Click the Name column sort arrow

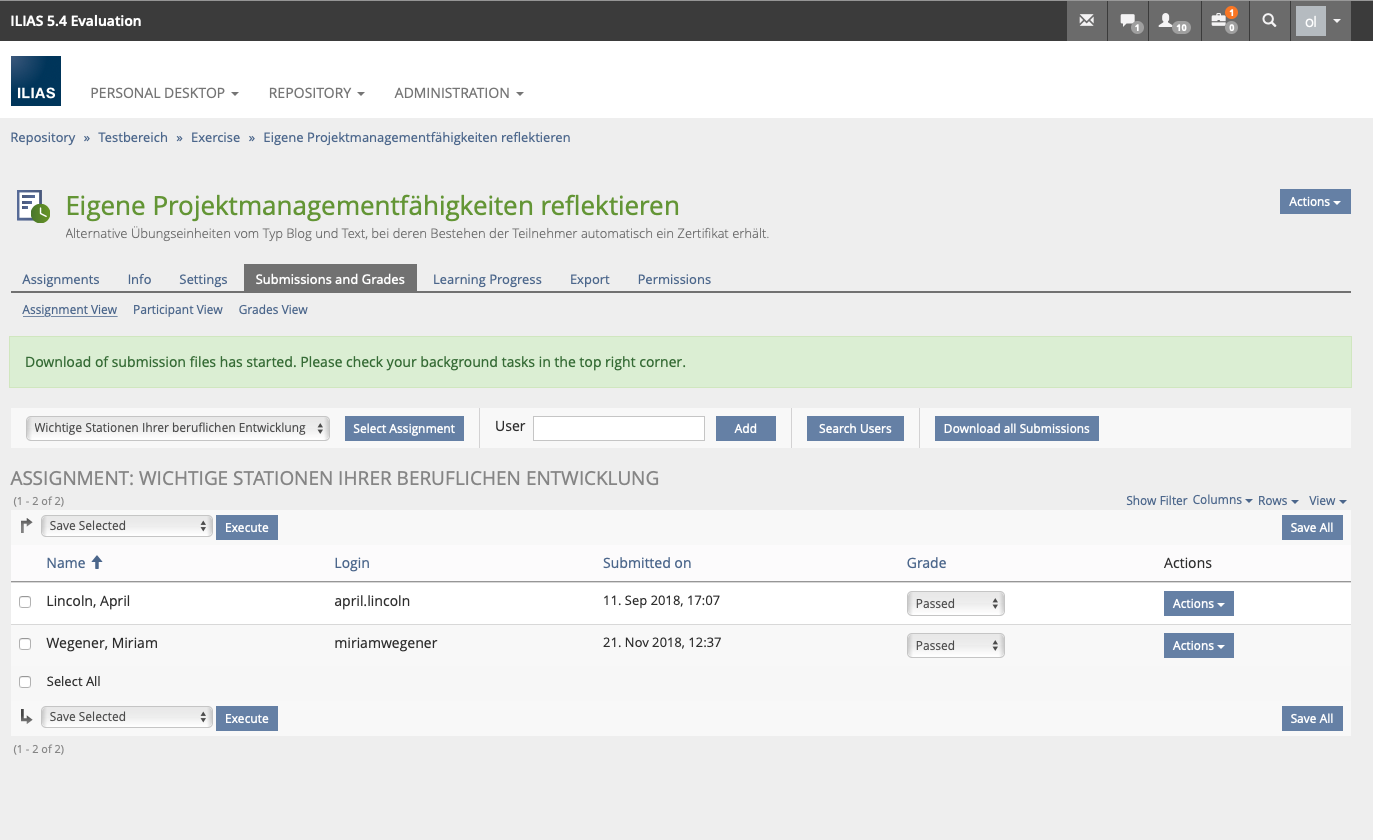(x=97, y=563)
